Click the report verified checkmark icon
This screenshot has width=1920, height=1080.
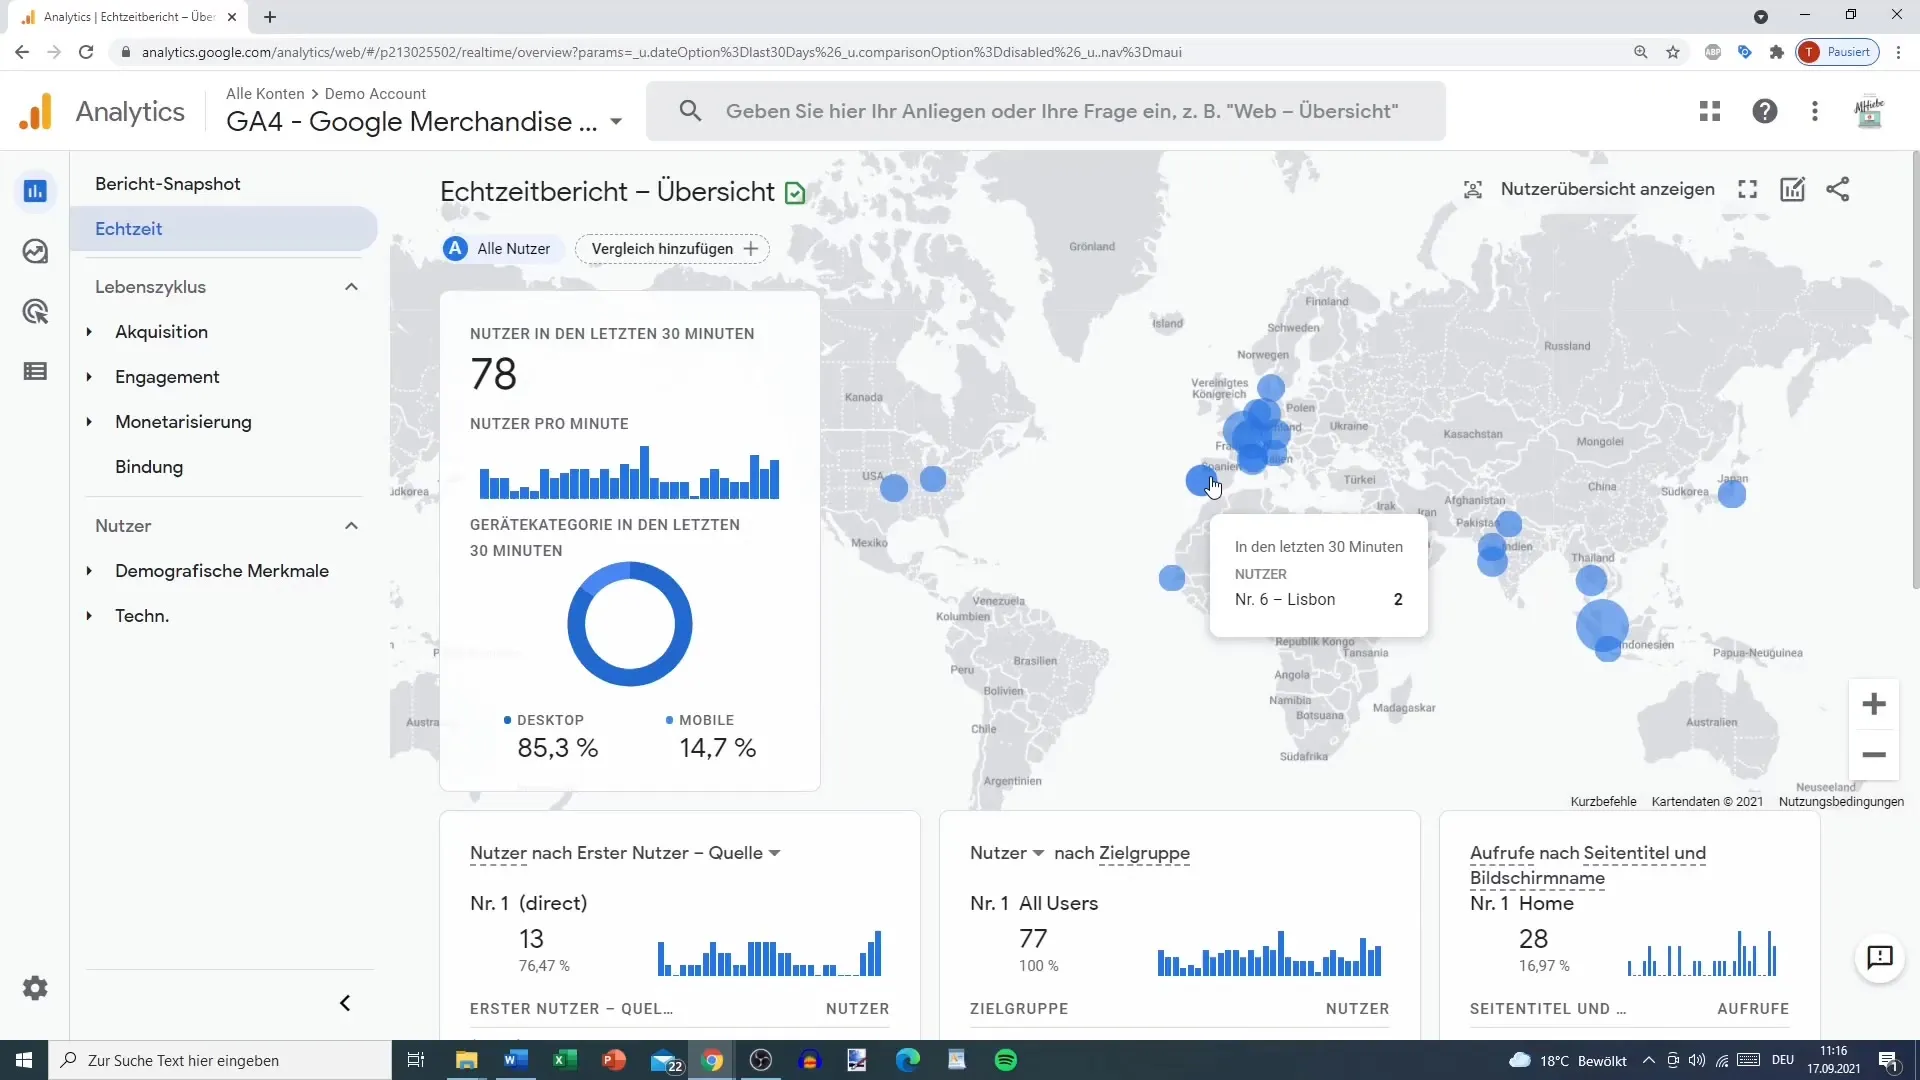[x=795, y=193]
